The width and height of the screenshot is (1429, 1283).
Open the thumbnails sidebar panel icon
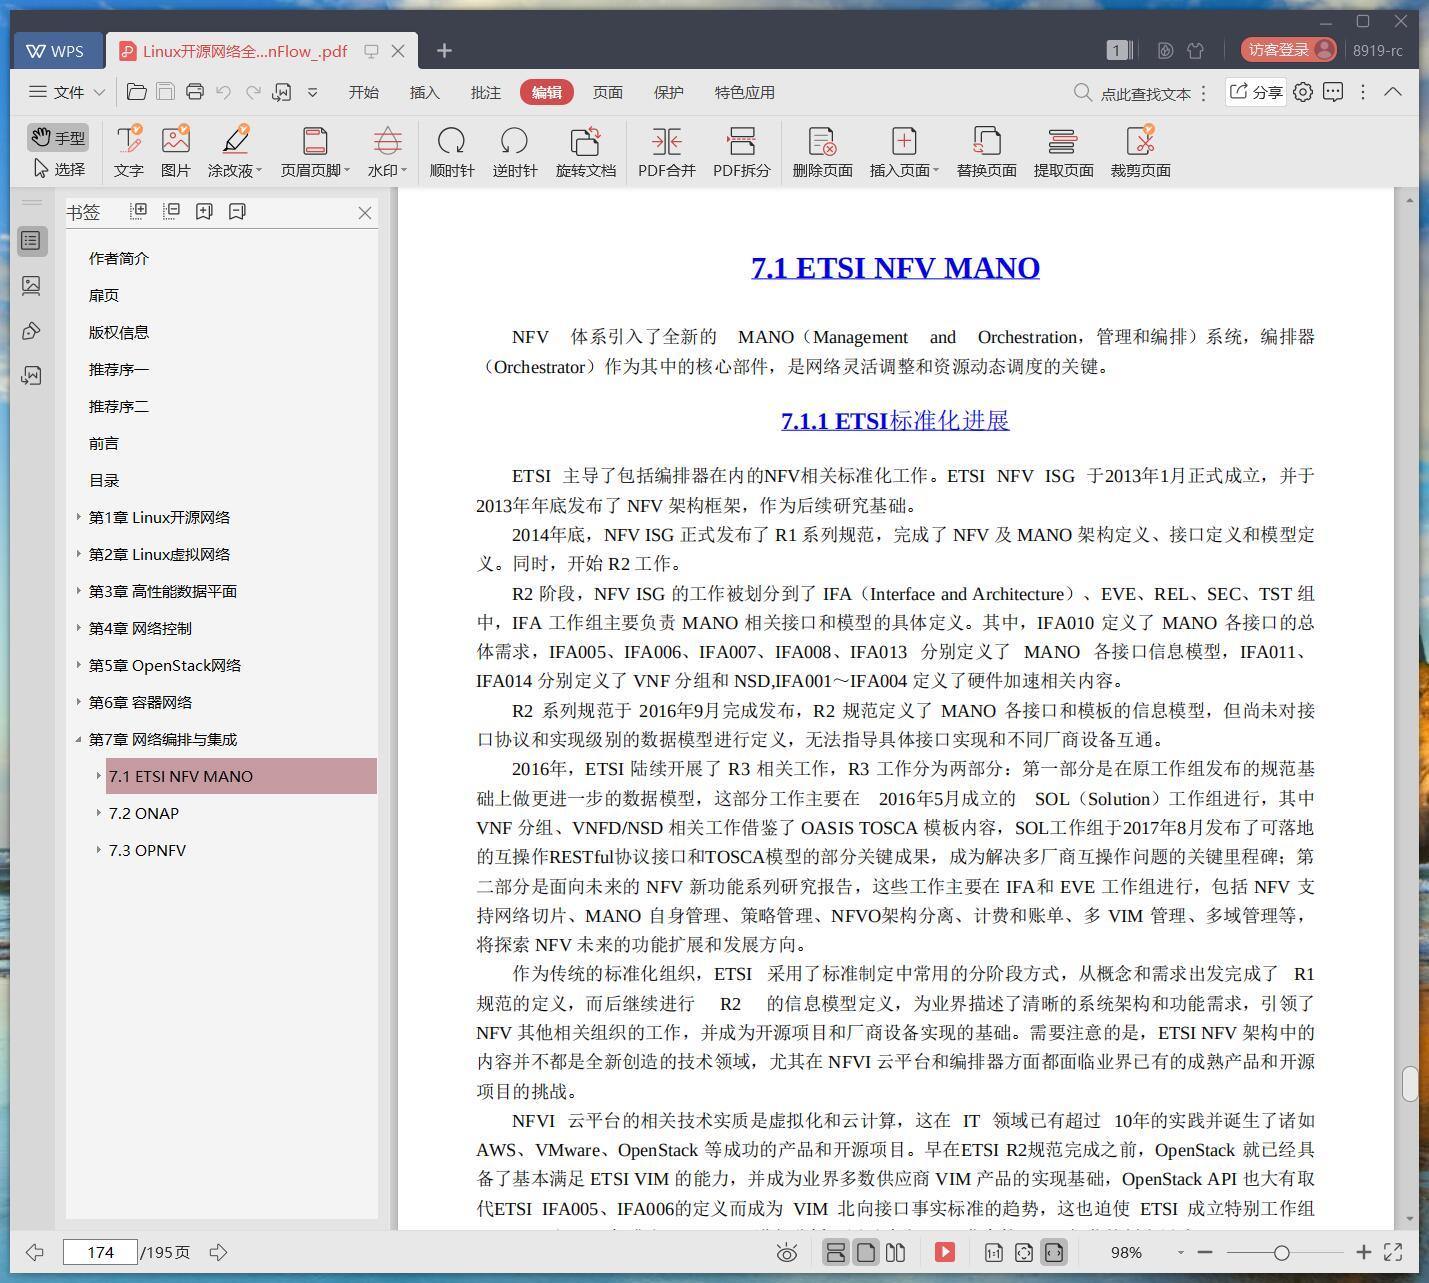coord(32,286)
